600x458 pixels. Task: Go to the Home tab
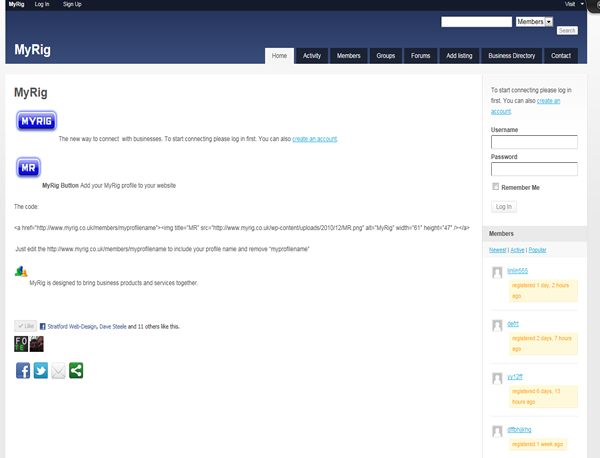[x=279, y=56]
